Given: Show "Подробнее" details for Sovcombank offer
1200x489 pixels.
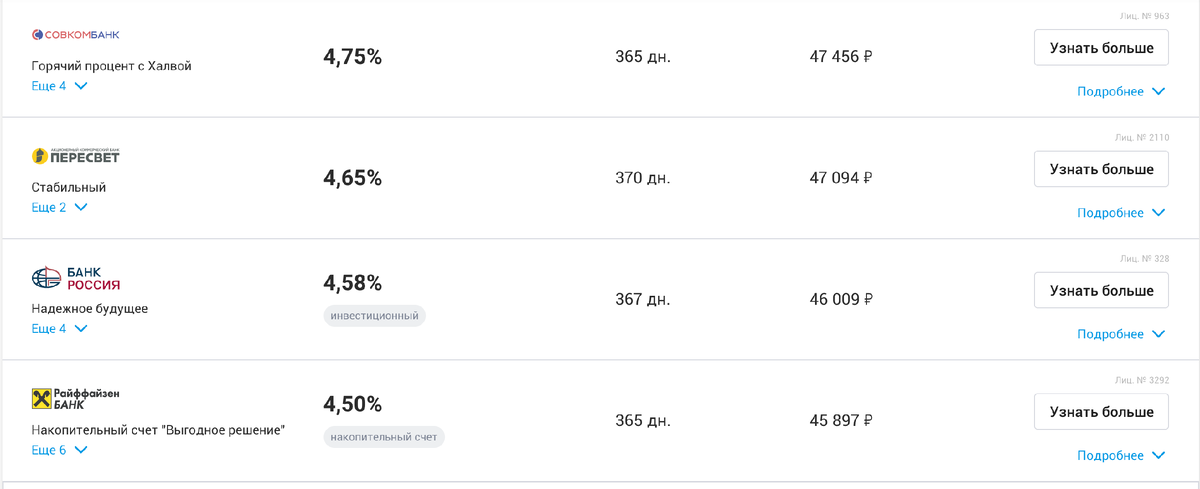Looking at the screenshot, I should point(1120,92).
